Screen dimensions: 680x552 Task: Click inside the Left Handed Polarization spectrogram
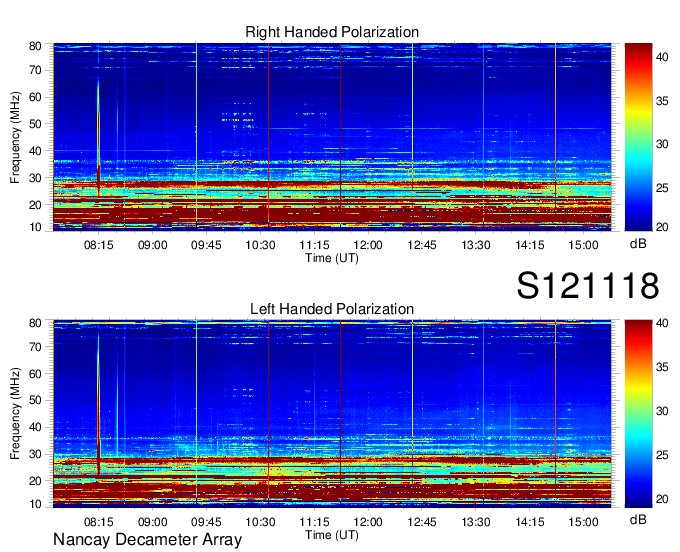pyautogui.click(x=332, y=414)
